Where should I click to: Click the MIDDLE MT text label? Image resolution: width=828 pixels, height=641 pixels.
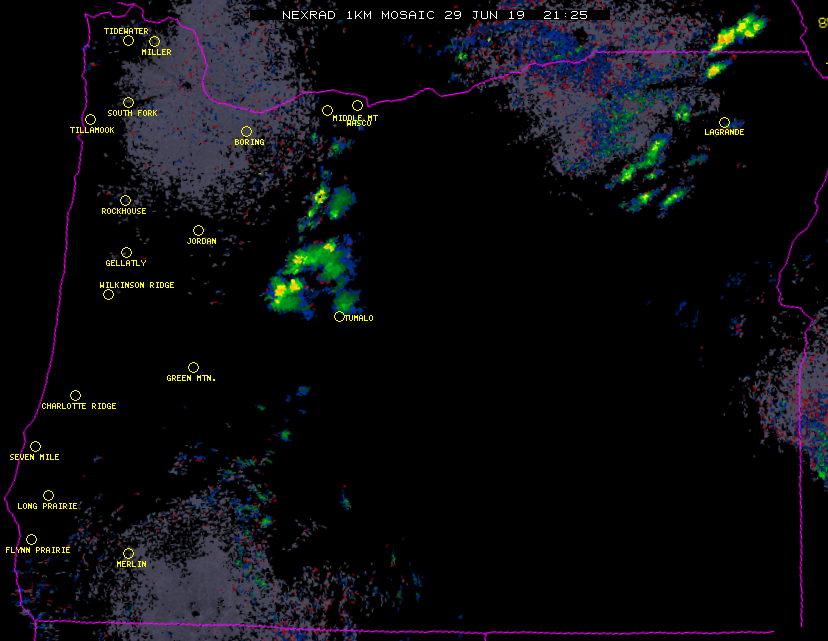[x=355, y=117]
